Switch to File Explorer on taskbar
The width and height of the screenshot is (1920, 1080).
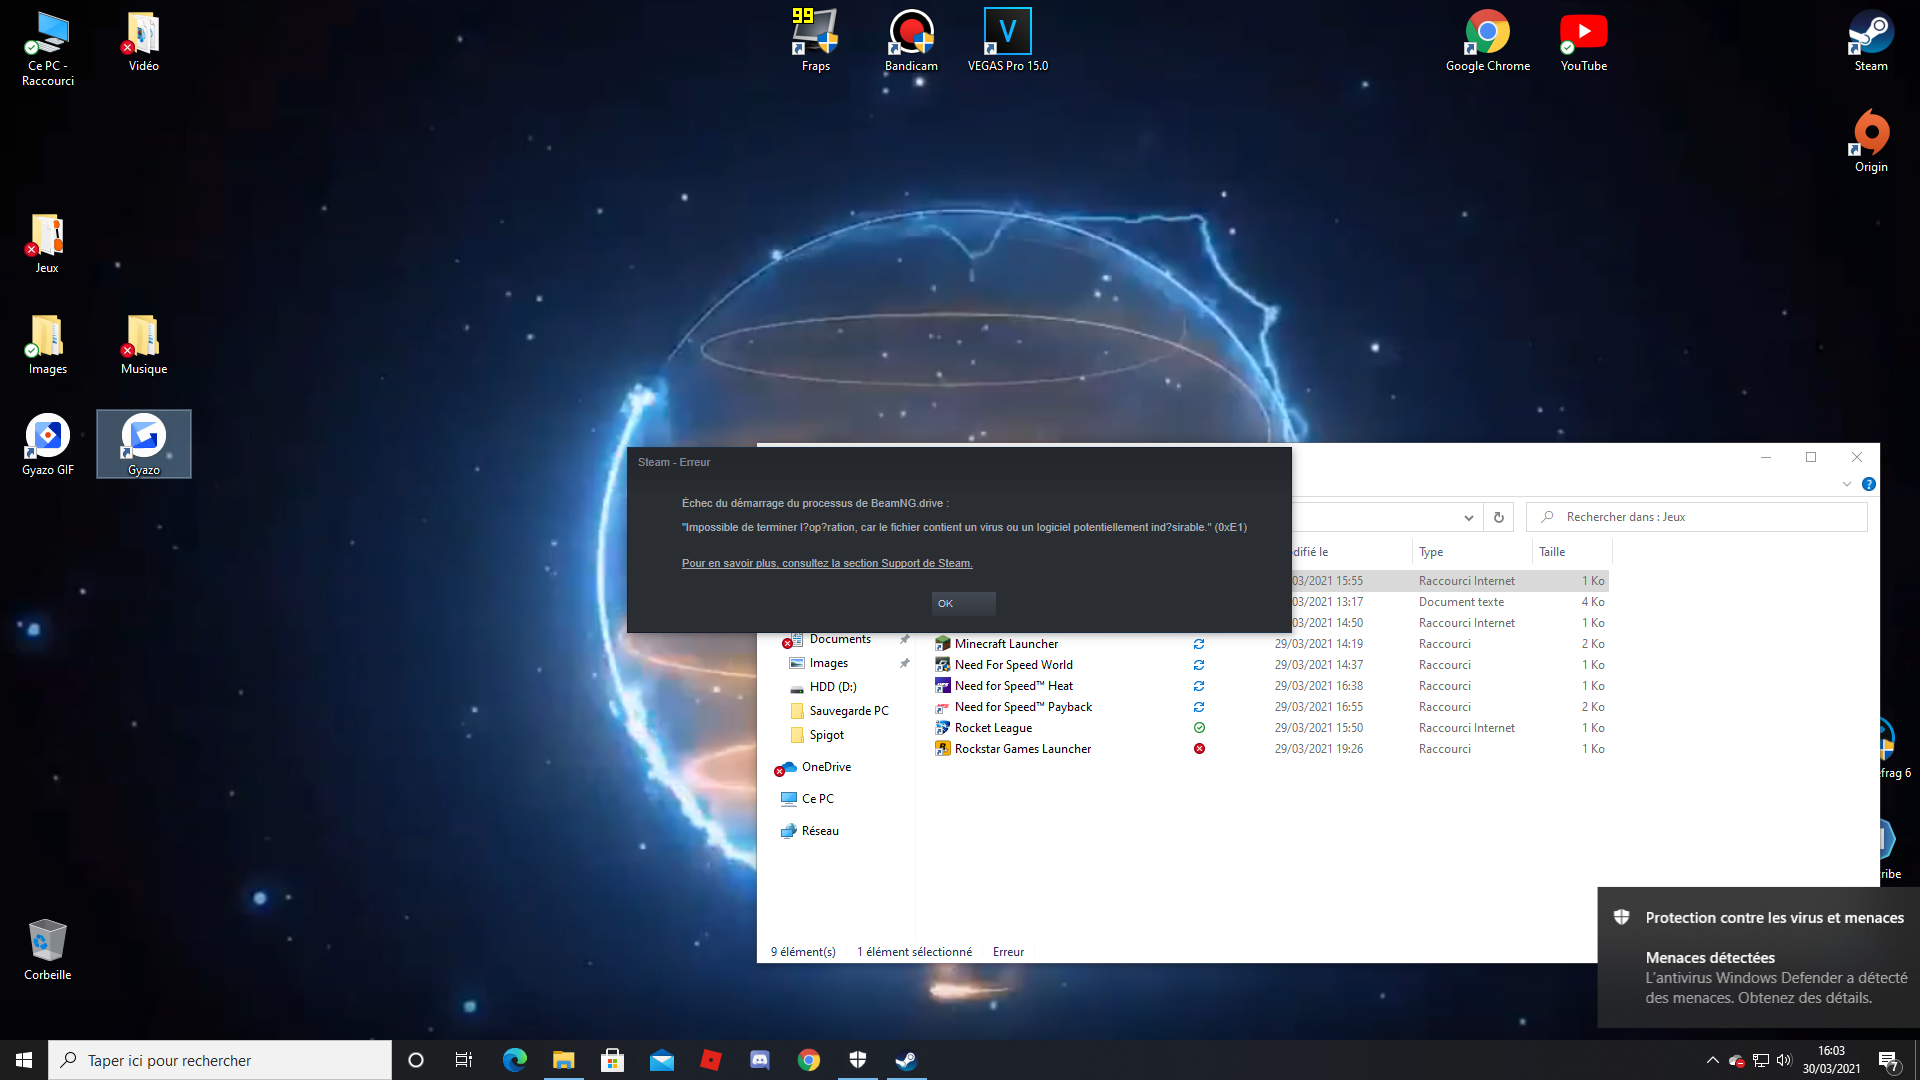coord(564,1060)
